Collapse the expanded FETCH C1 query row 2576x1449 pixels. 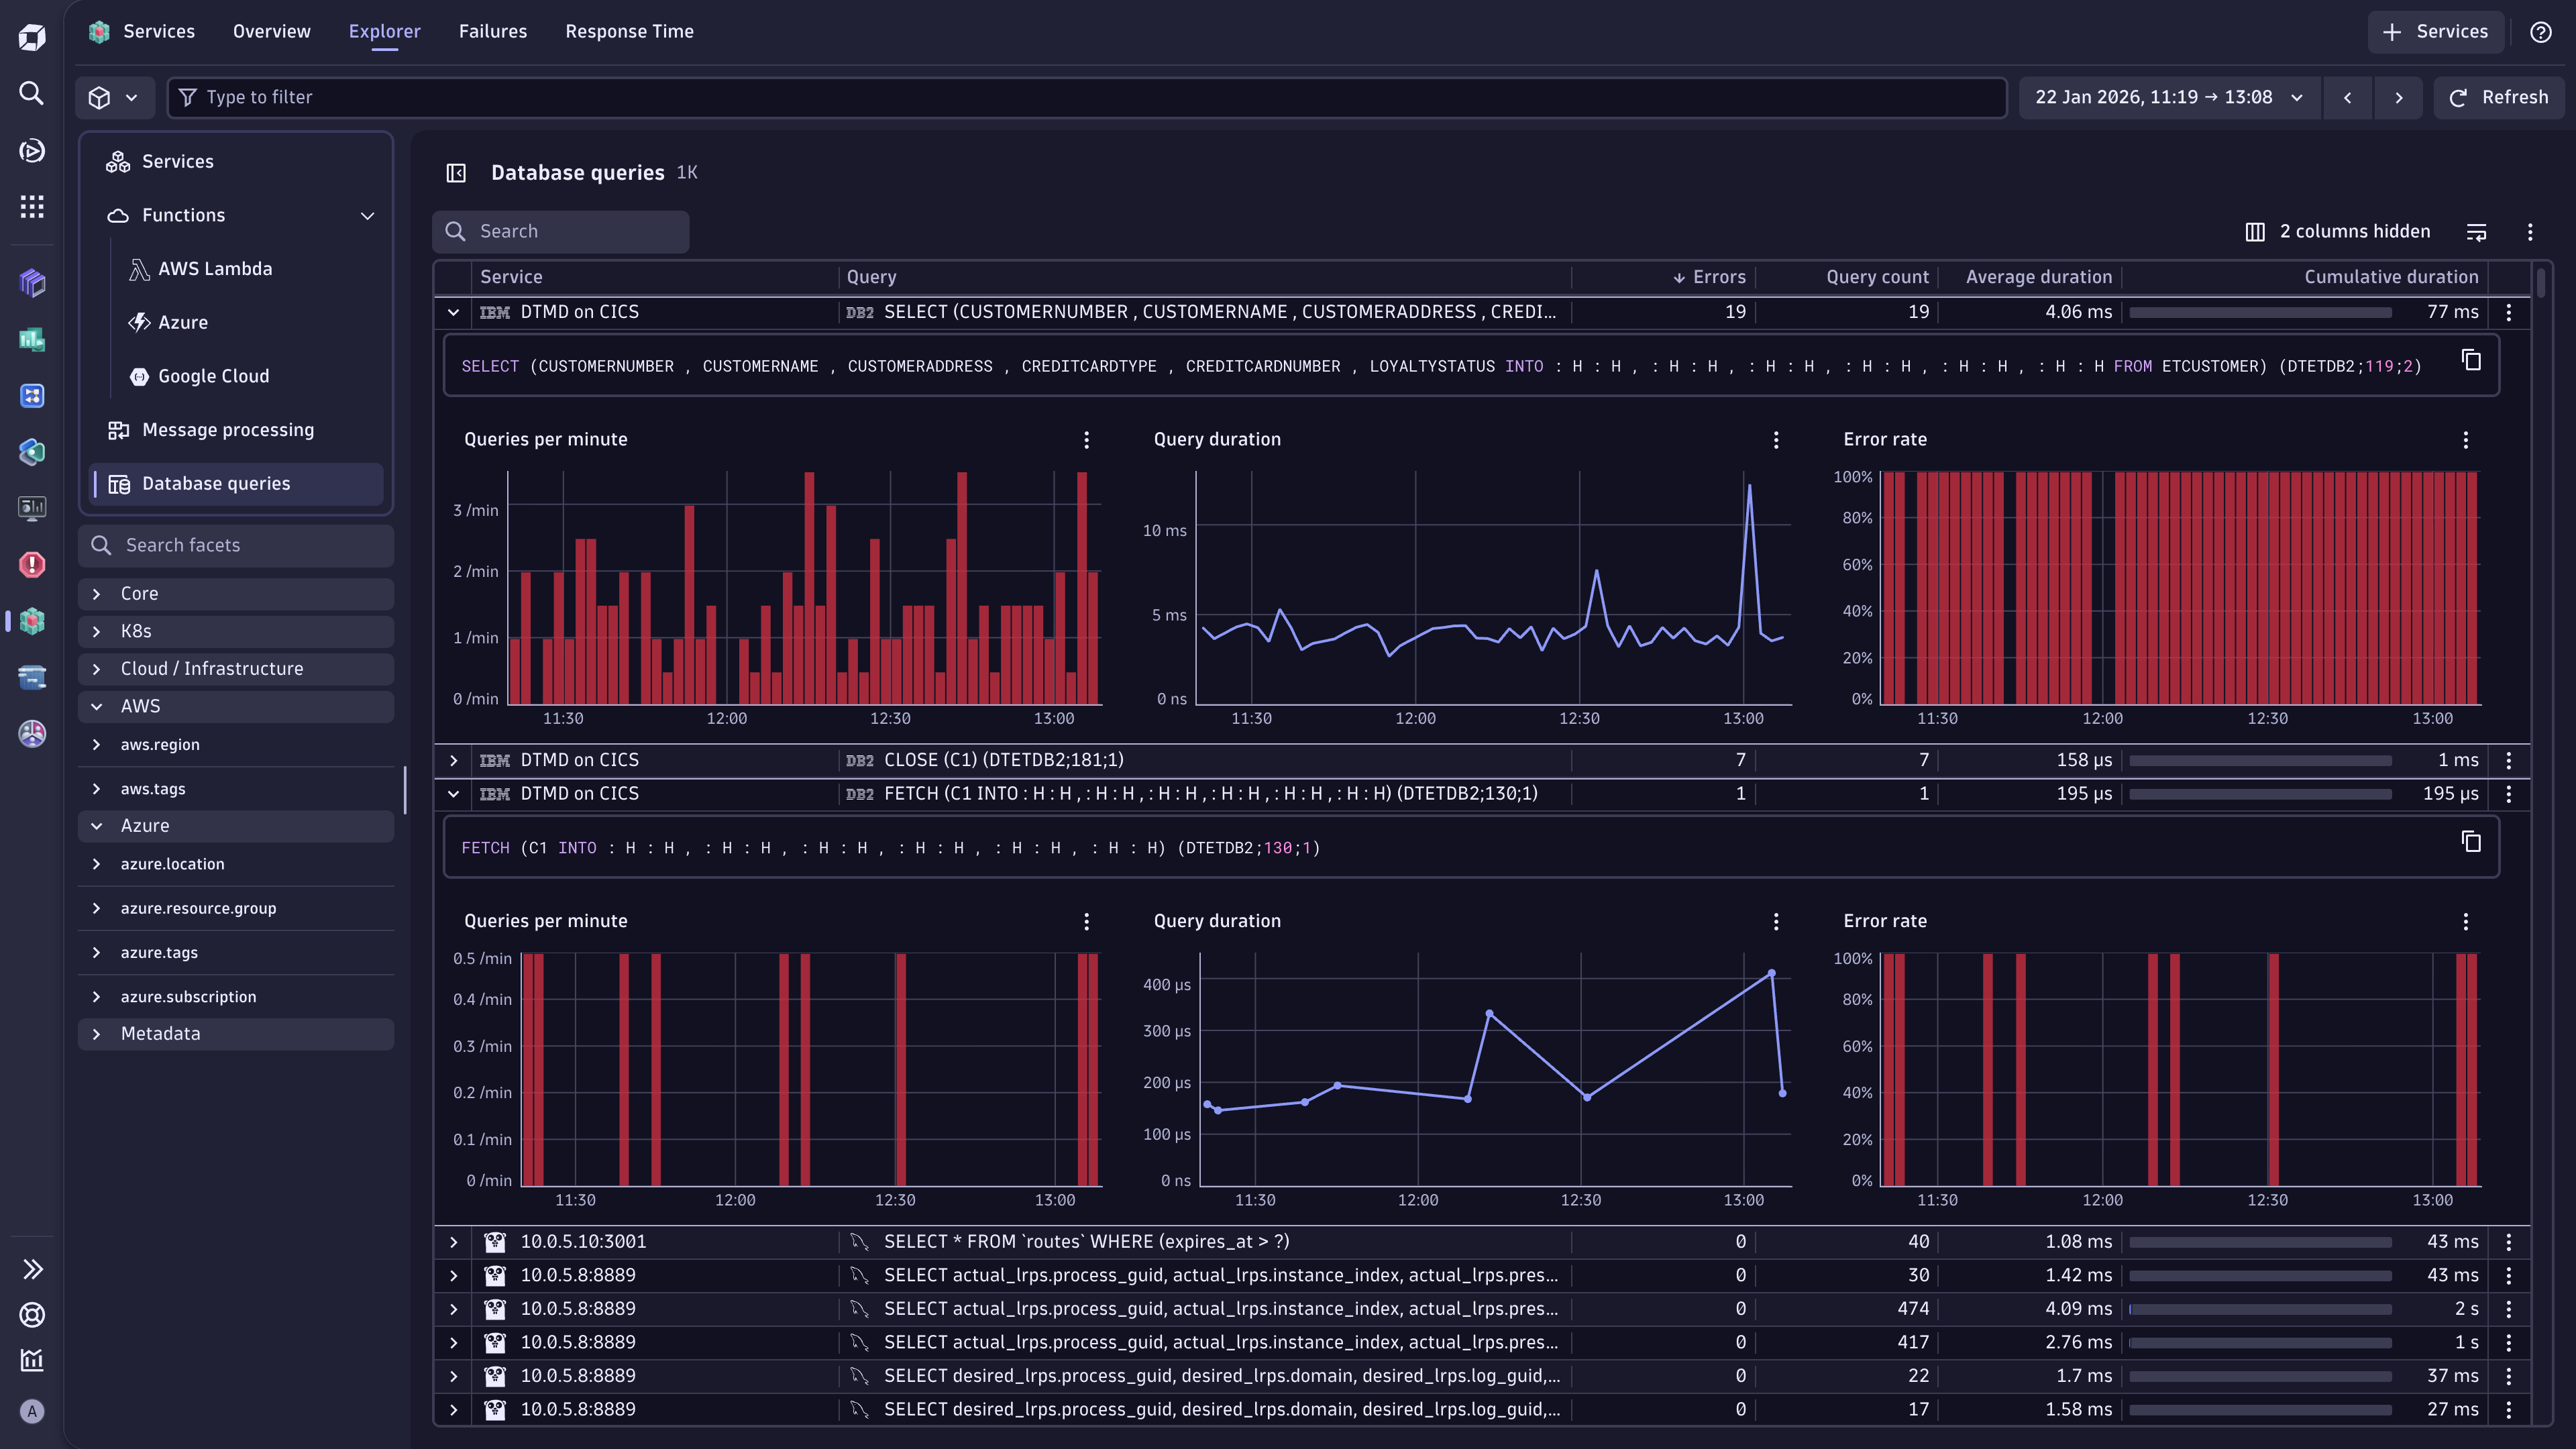(x=454, y=794)
